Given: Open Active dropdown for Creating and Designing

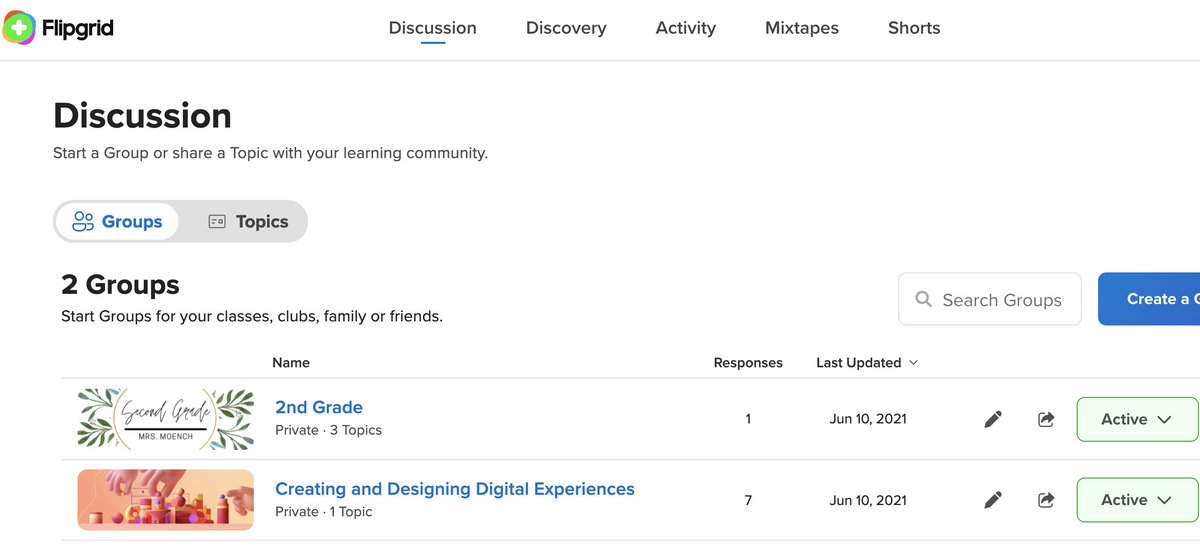Looking at the screenshot, I should click(1137, 499).
